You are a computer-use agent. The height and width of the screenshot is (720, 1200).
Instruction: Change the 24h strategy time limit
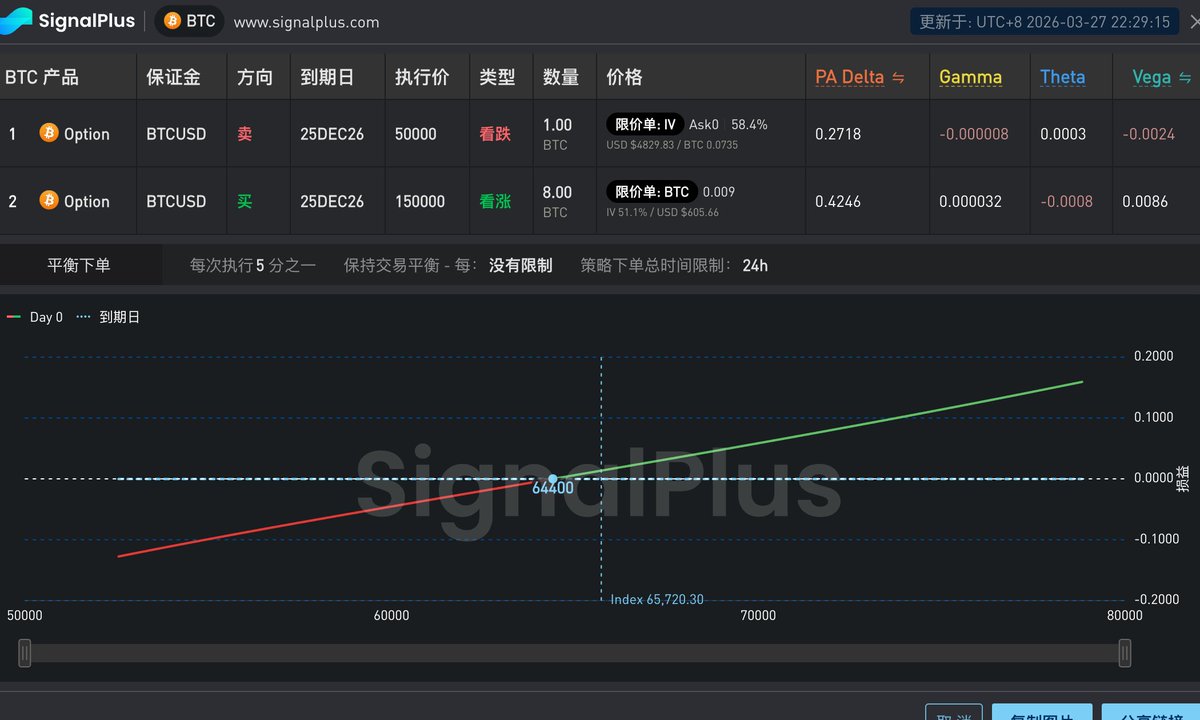pos(755,265)
